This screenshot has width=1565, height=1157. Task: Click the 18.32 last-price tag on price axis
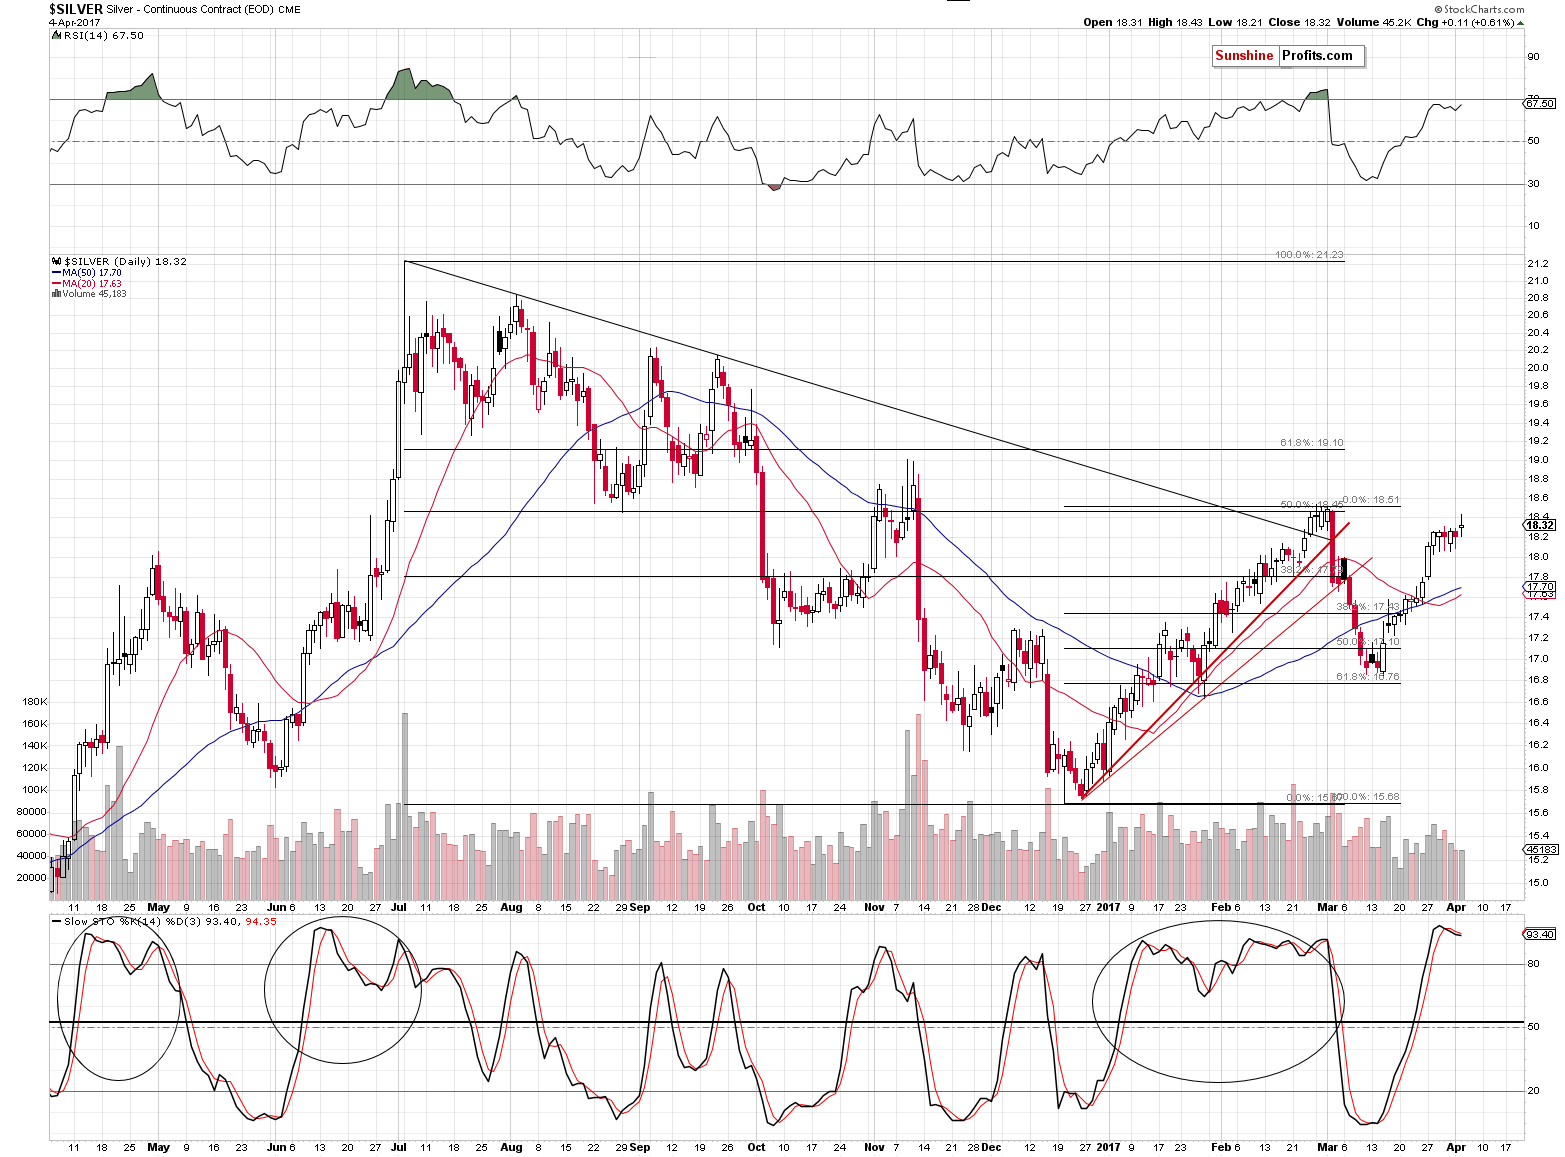click(1539, 525)
